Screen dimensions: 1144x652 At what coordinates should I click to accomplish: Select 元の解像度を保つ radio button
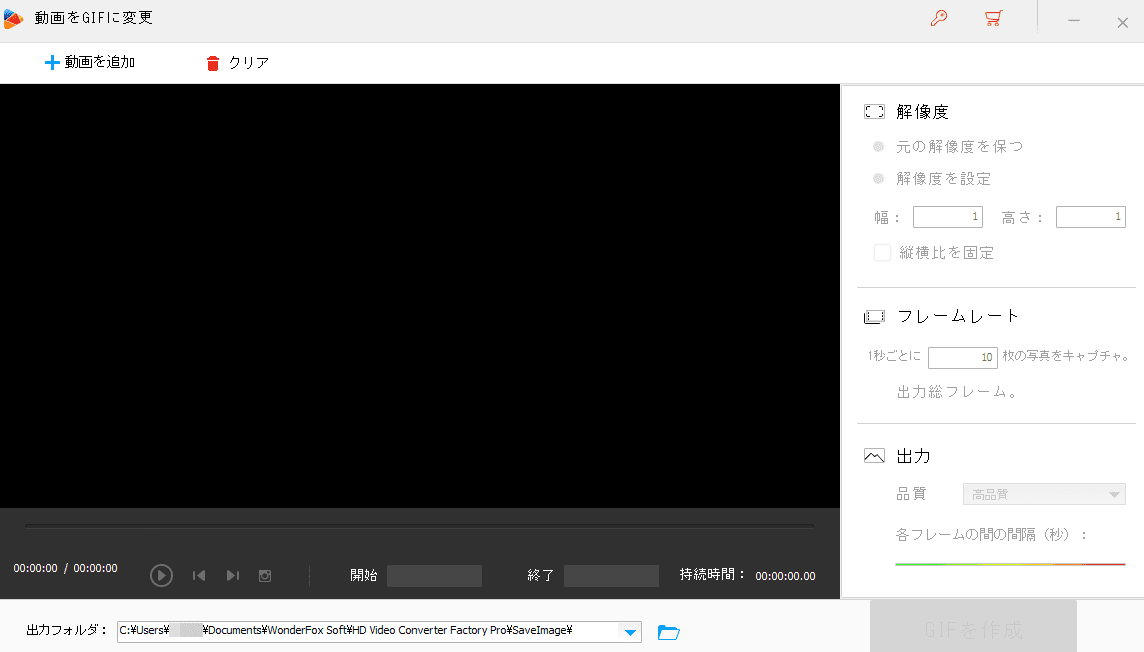[878, 147]
